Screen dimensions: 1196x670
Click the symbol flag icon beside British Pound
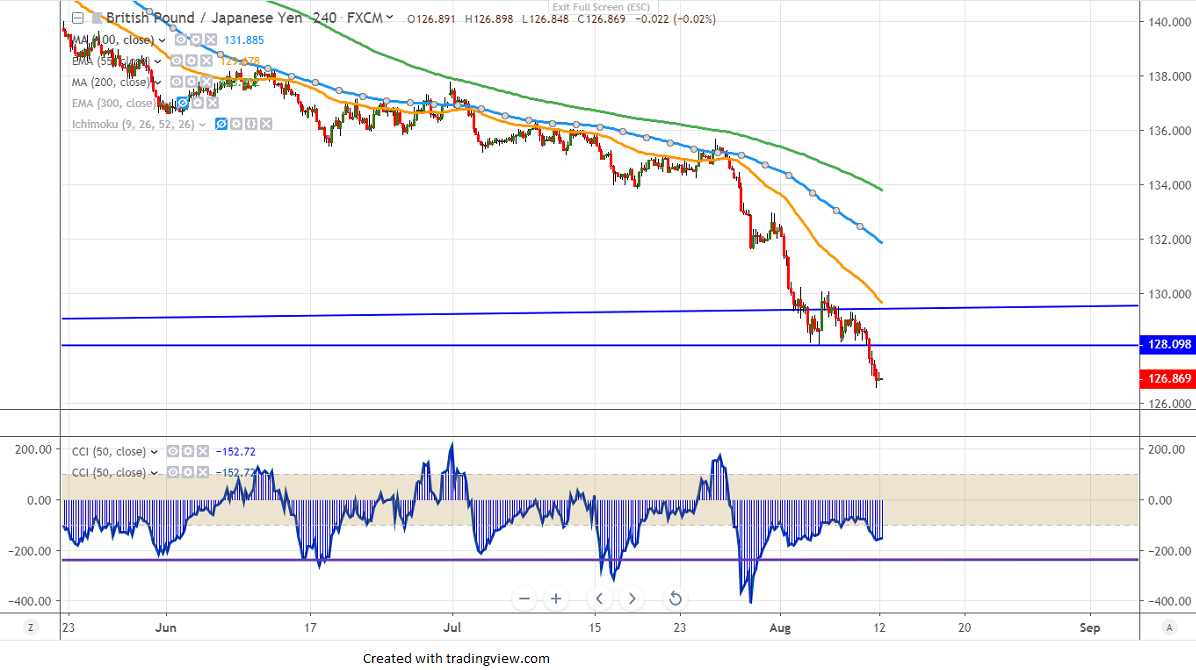pyautogui.click(x=97, y=18)
